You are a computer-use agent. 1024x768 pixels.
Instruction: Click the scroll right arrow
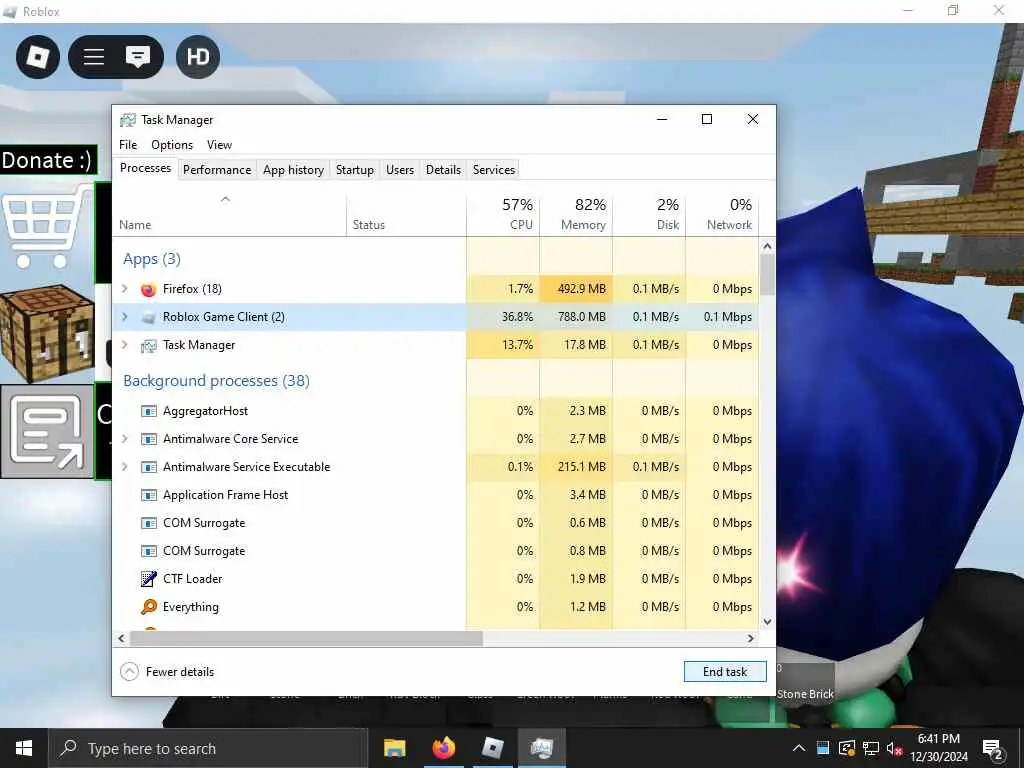[x=750, y=638]
